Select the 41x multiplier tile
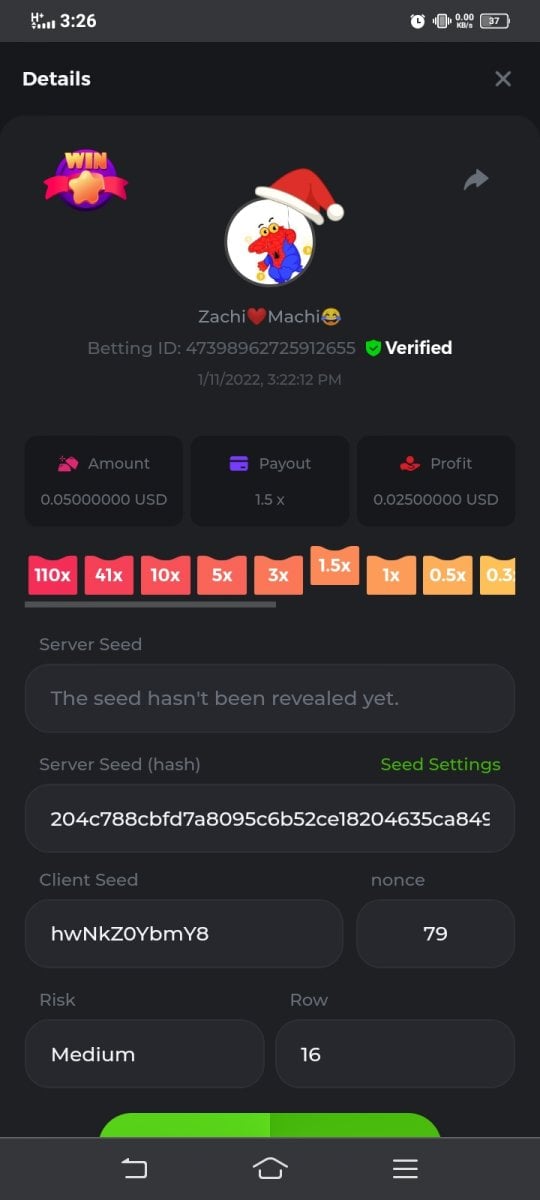Screen dimensions: 540x1200 tap(109, 575)
